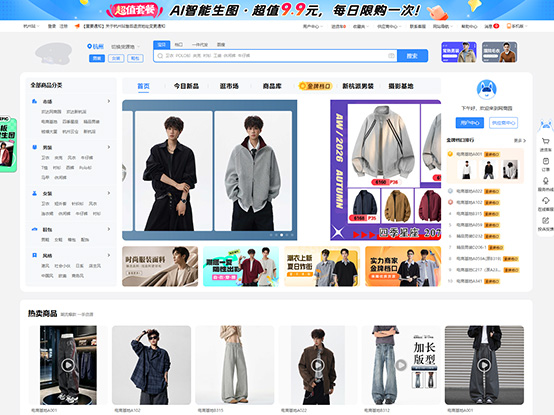554x415 pixels.
Task: Click the edit feedback icon in right sidebar
Action: coord(546,220)
